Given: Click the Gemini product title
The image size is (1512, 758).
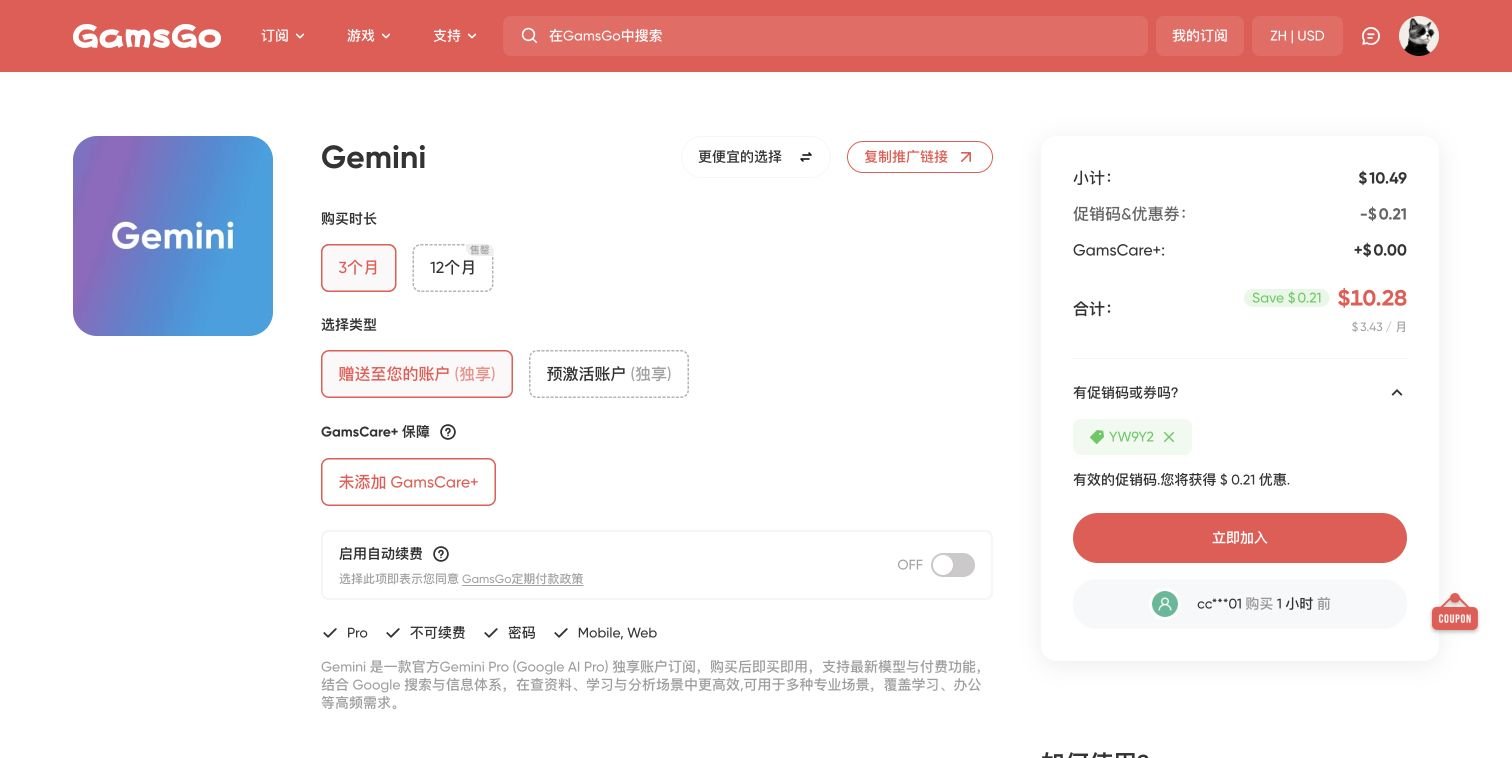Looking at the screenshot, I should 373,157.
